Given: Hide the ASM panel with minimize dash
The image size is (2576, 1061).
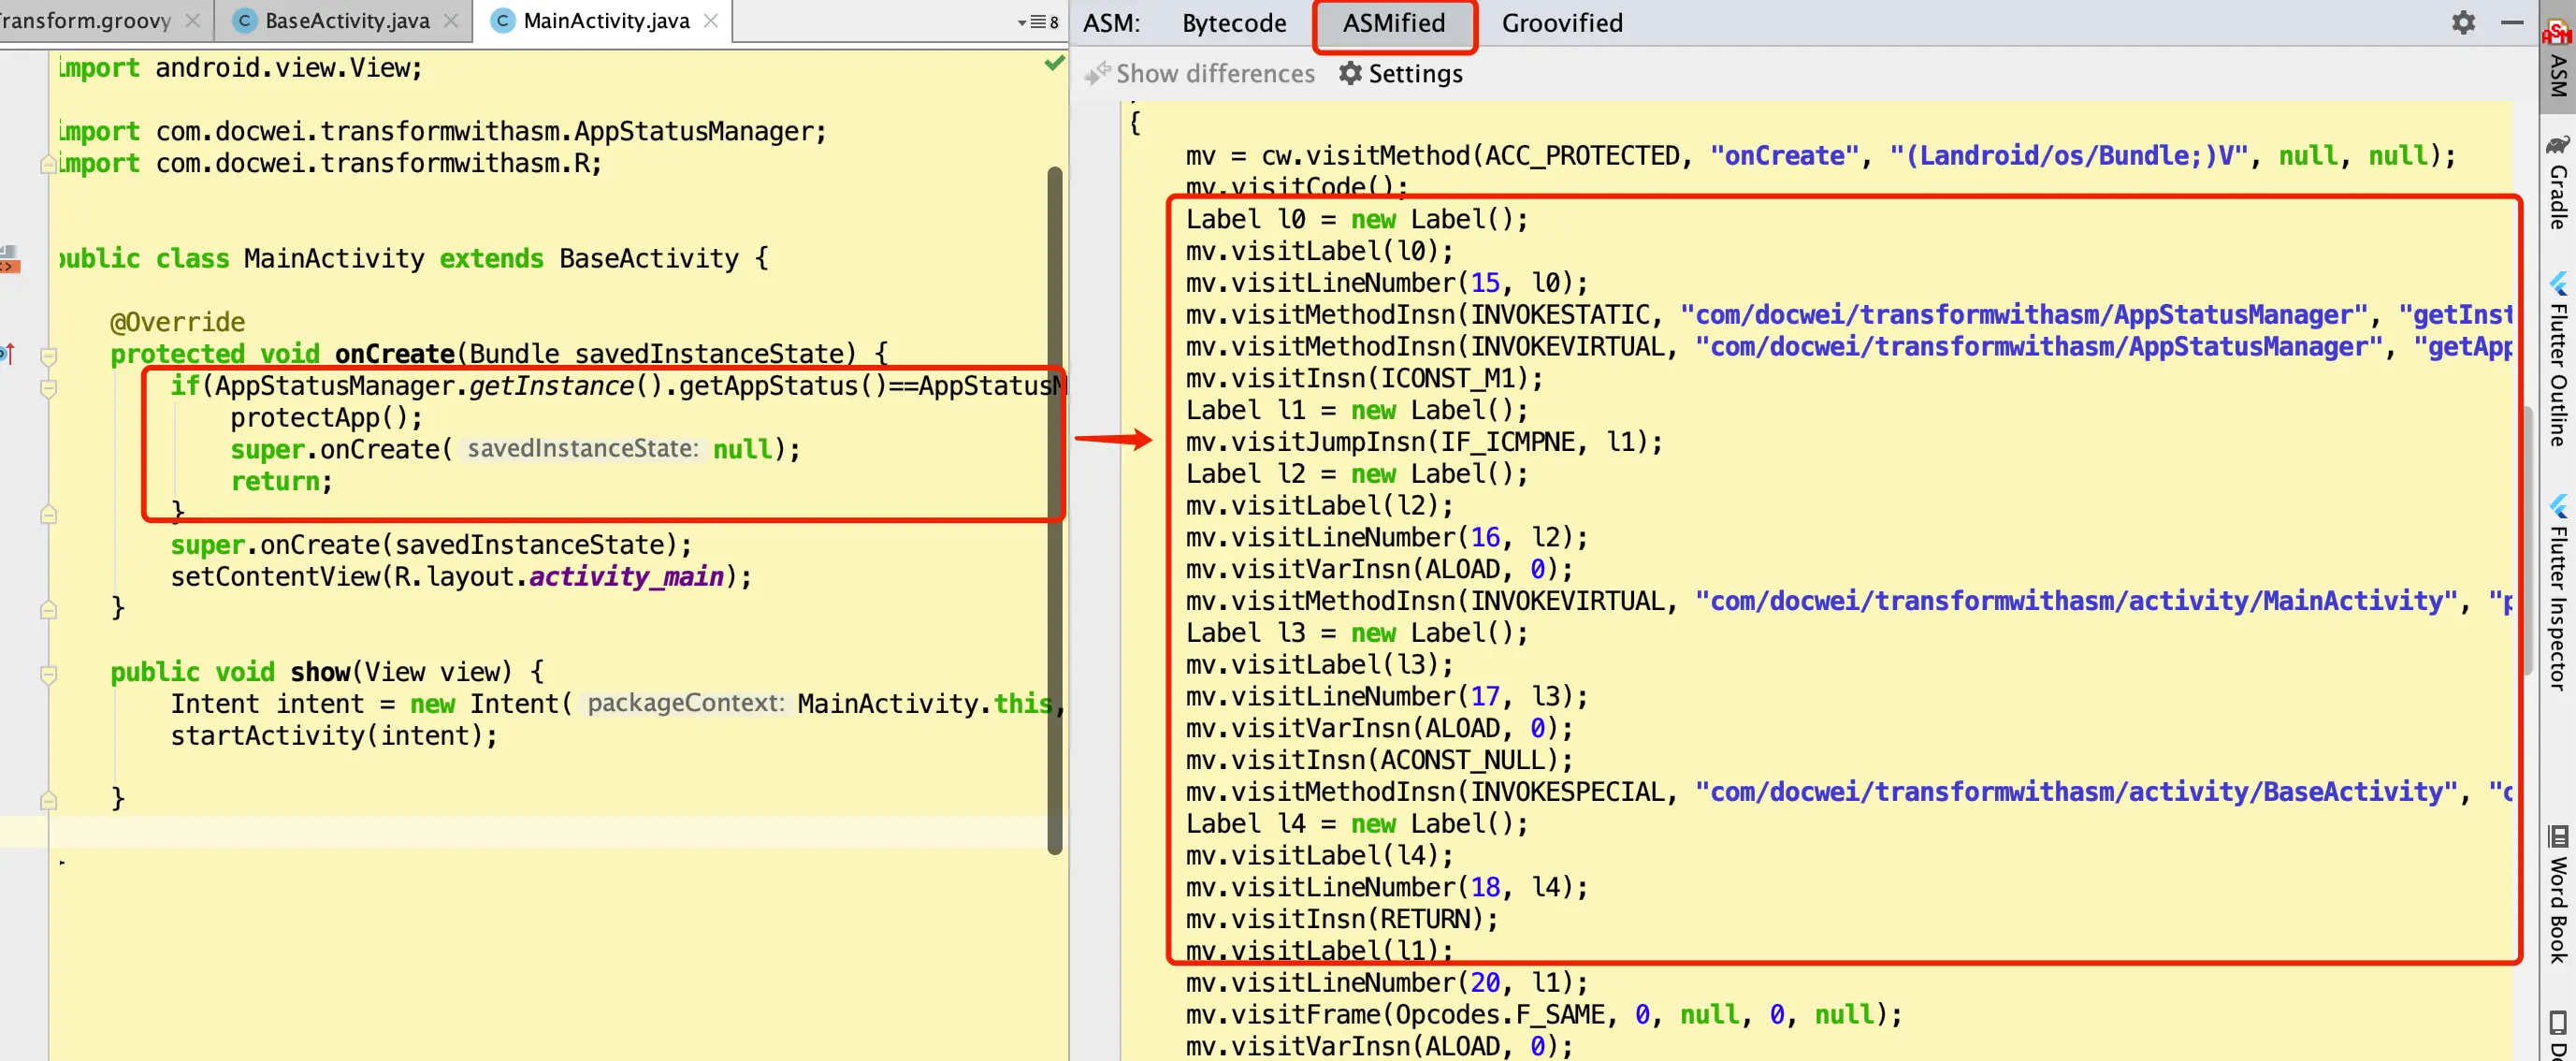Looking at the screenshot, I should point(2511,22).
